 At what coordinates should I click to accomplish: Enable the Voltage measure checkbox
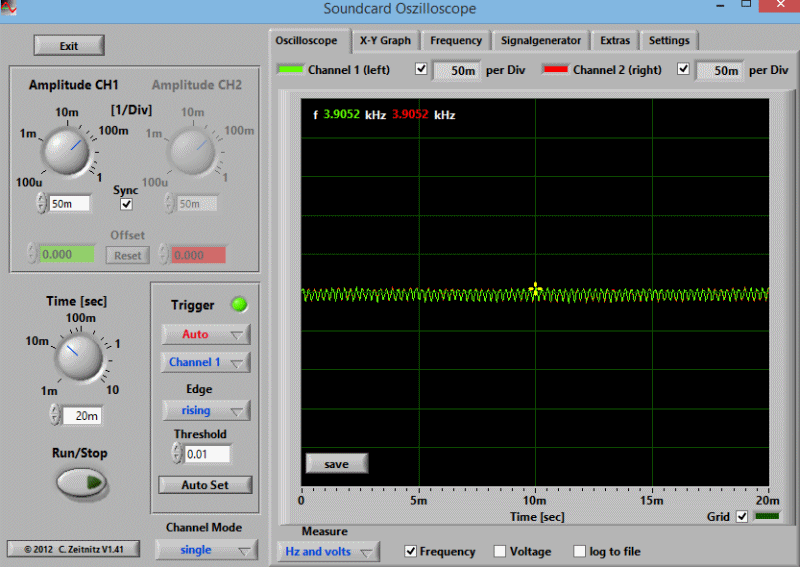coord(500,551)
